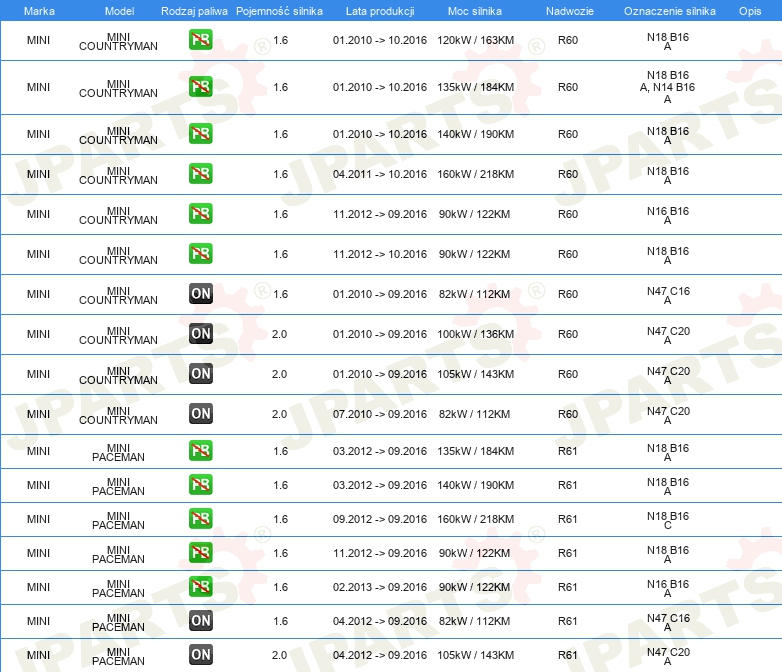Click date 03.2012 -> 09.2016 in 140kW / 190KM row
The image size is (782, 672).
coord(380,485)
